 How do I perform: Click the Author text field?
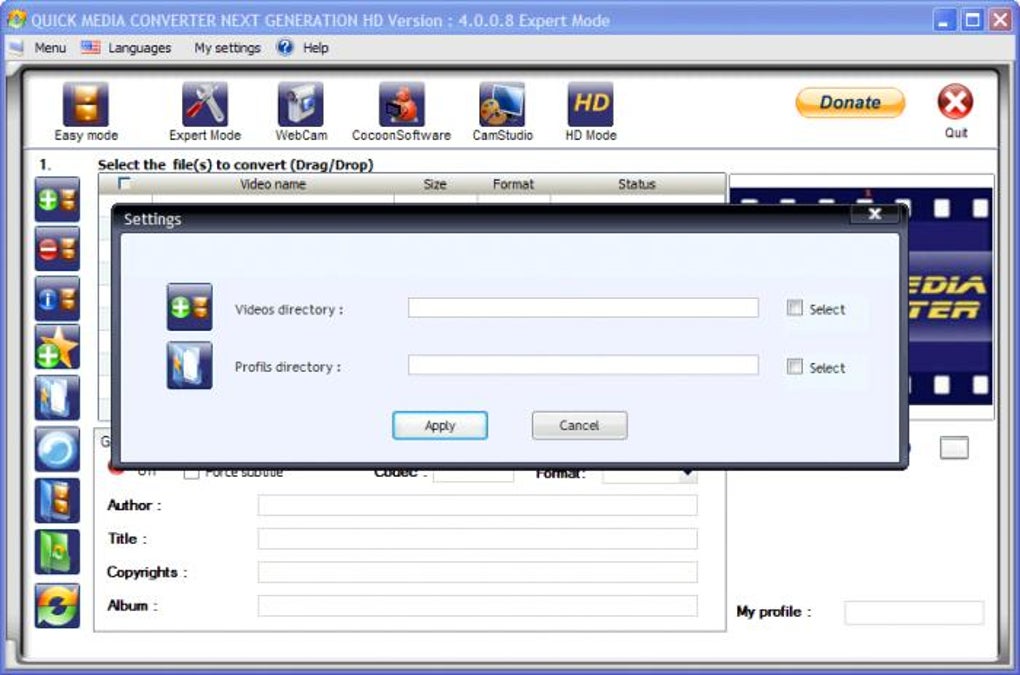(477, 505)
